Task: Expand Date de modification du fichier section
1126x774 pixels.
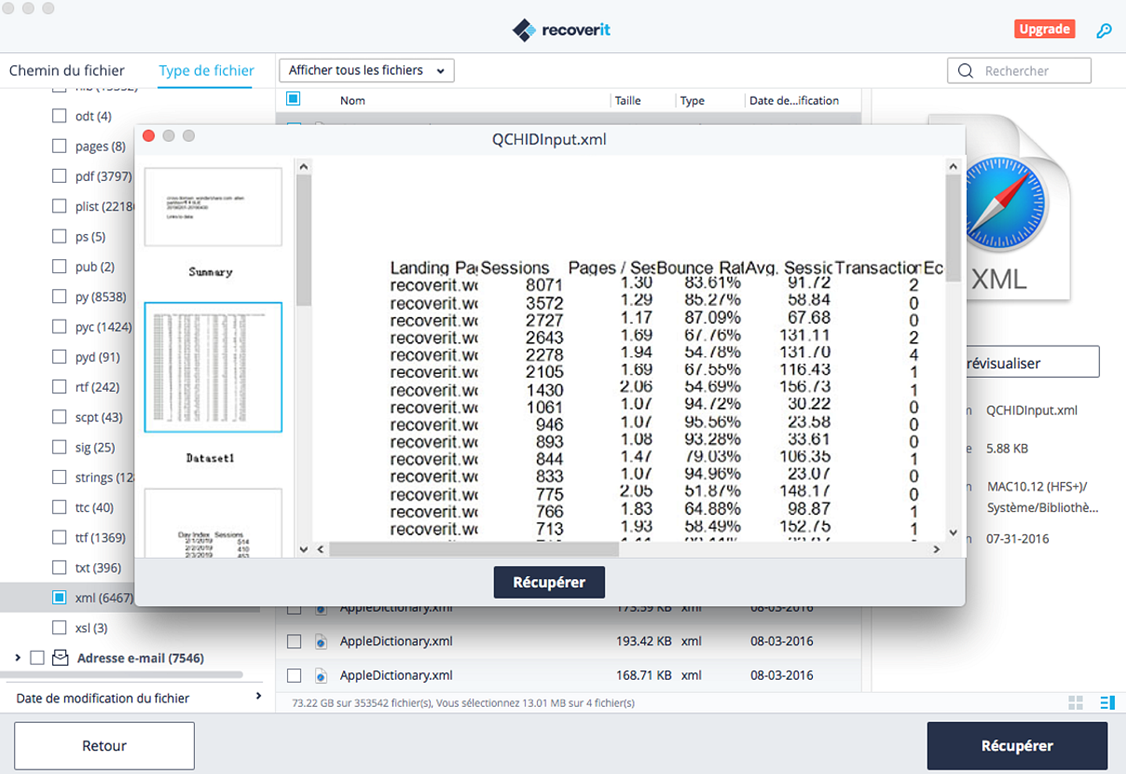Action: pos(259,696)
